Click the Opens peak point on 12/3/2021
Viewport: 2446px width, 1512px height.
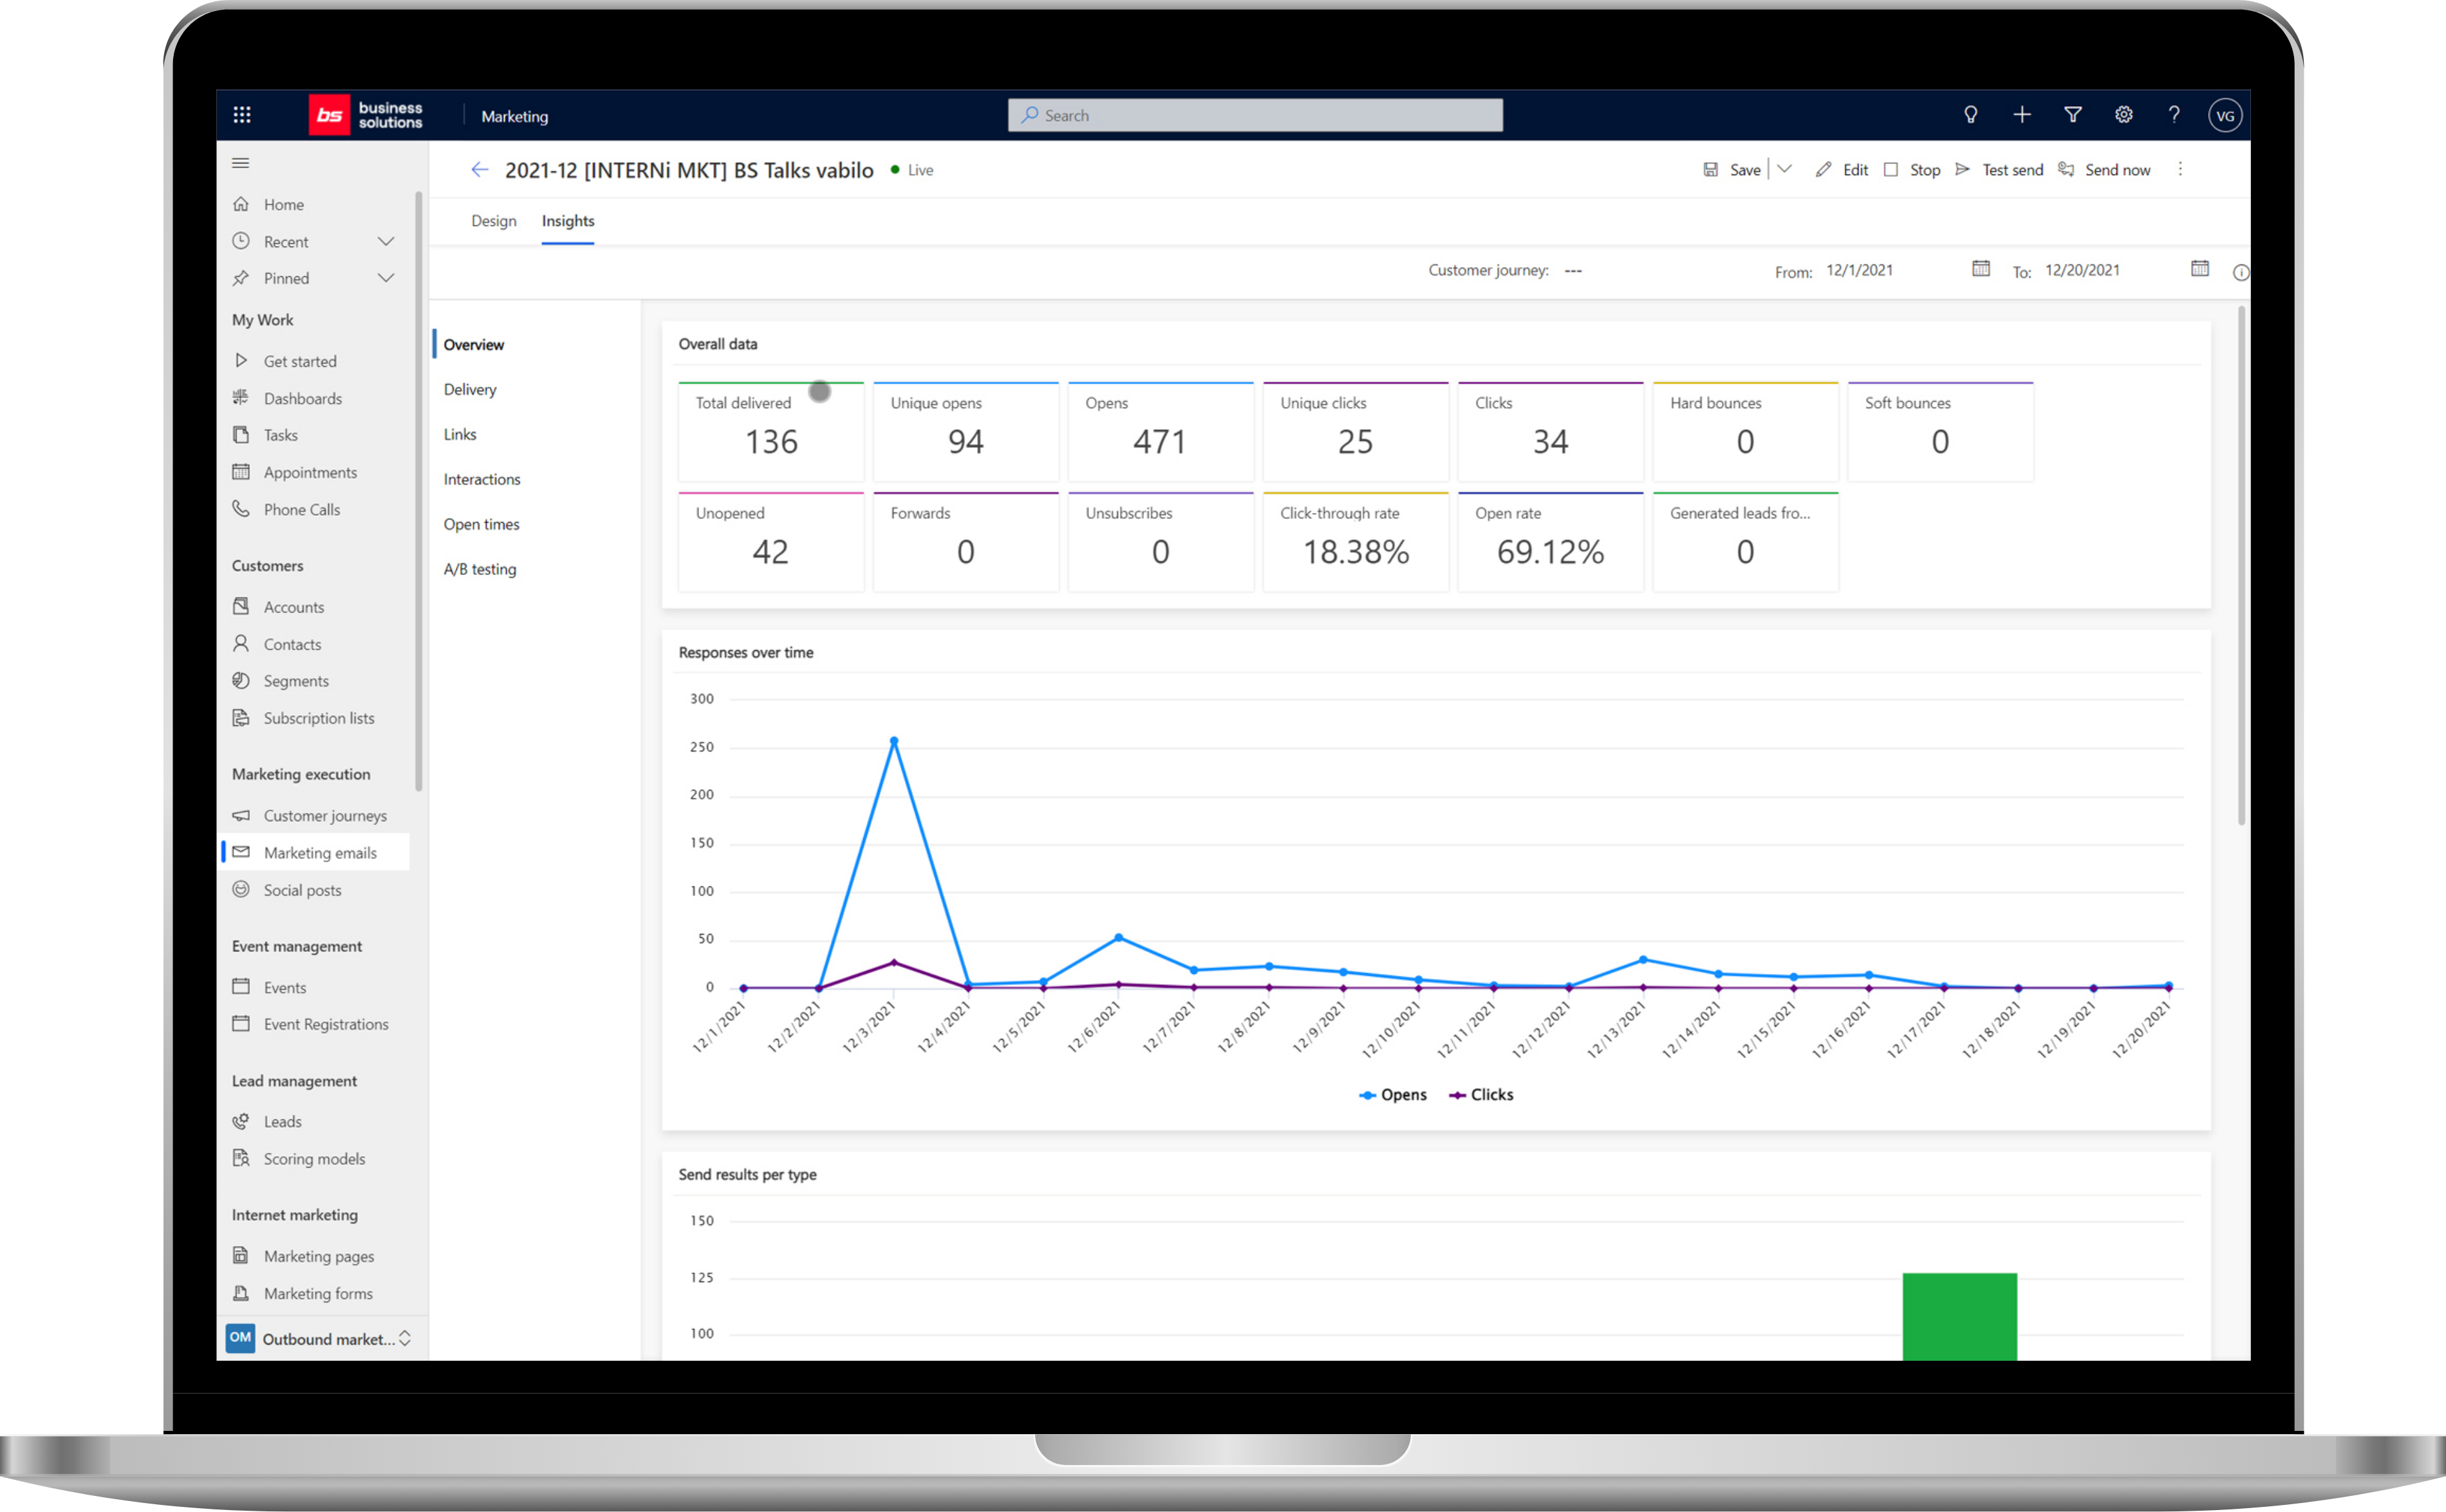pyautogui.click(x=894, y=741)
